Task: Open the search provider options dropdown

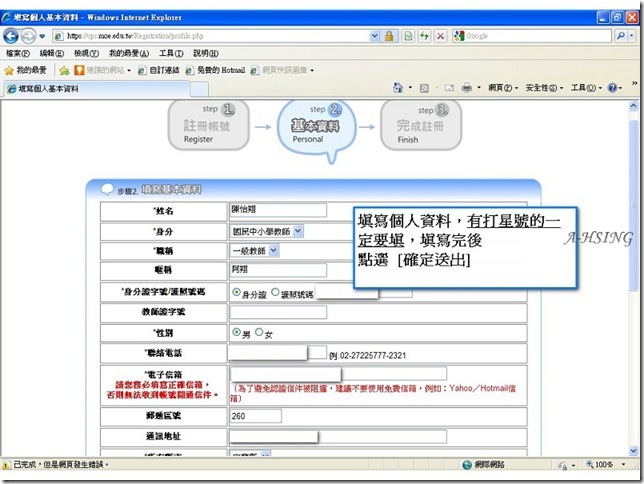Action: coord(632,36)
